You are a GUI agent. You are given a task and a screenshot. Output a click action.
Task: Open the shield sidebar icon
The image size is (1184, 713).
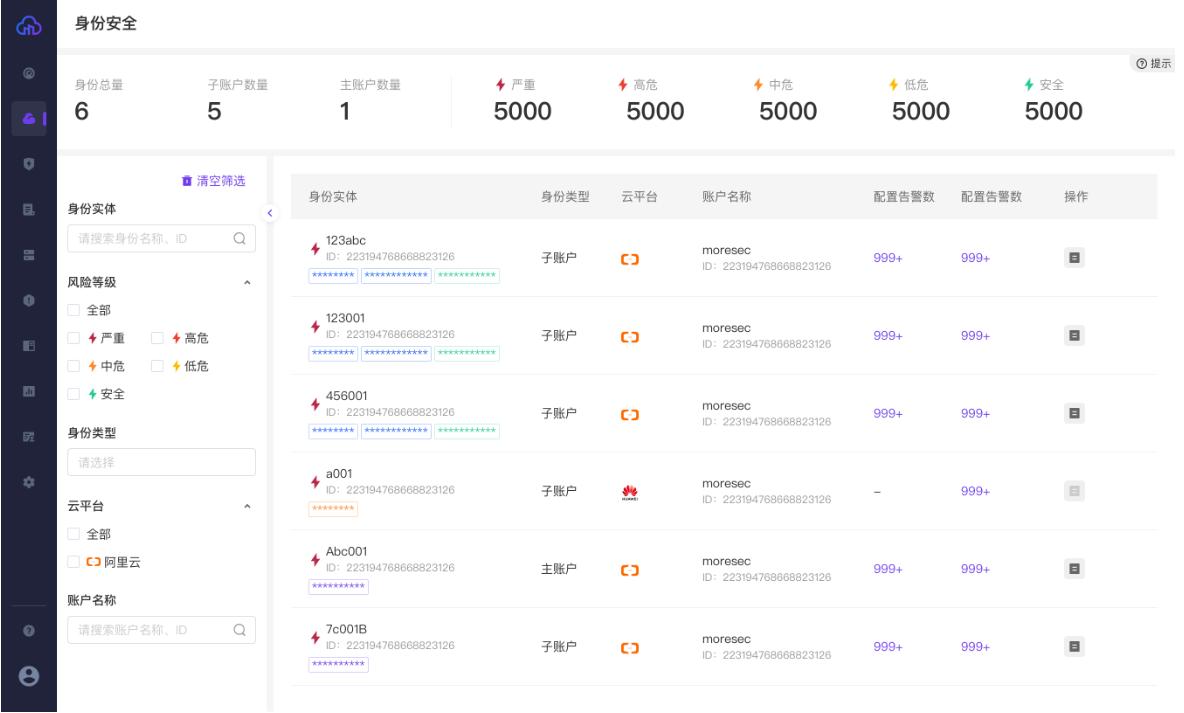click(x=29, y=164)
